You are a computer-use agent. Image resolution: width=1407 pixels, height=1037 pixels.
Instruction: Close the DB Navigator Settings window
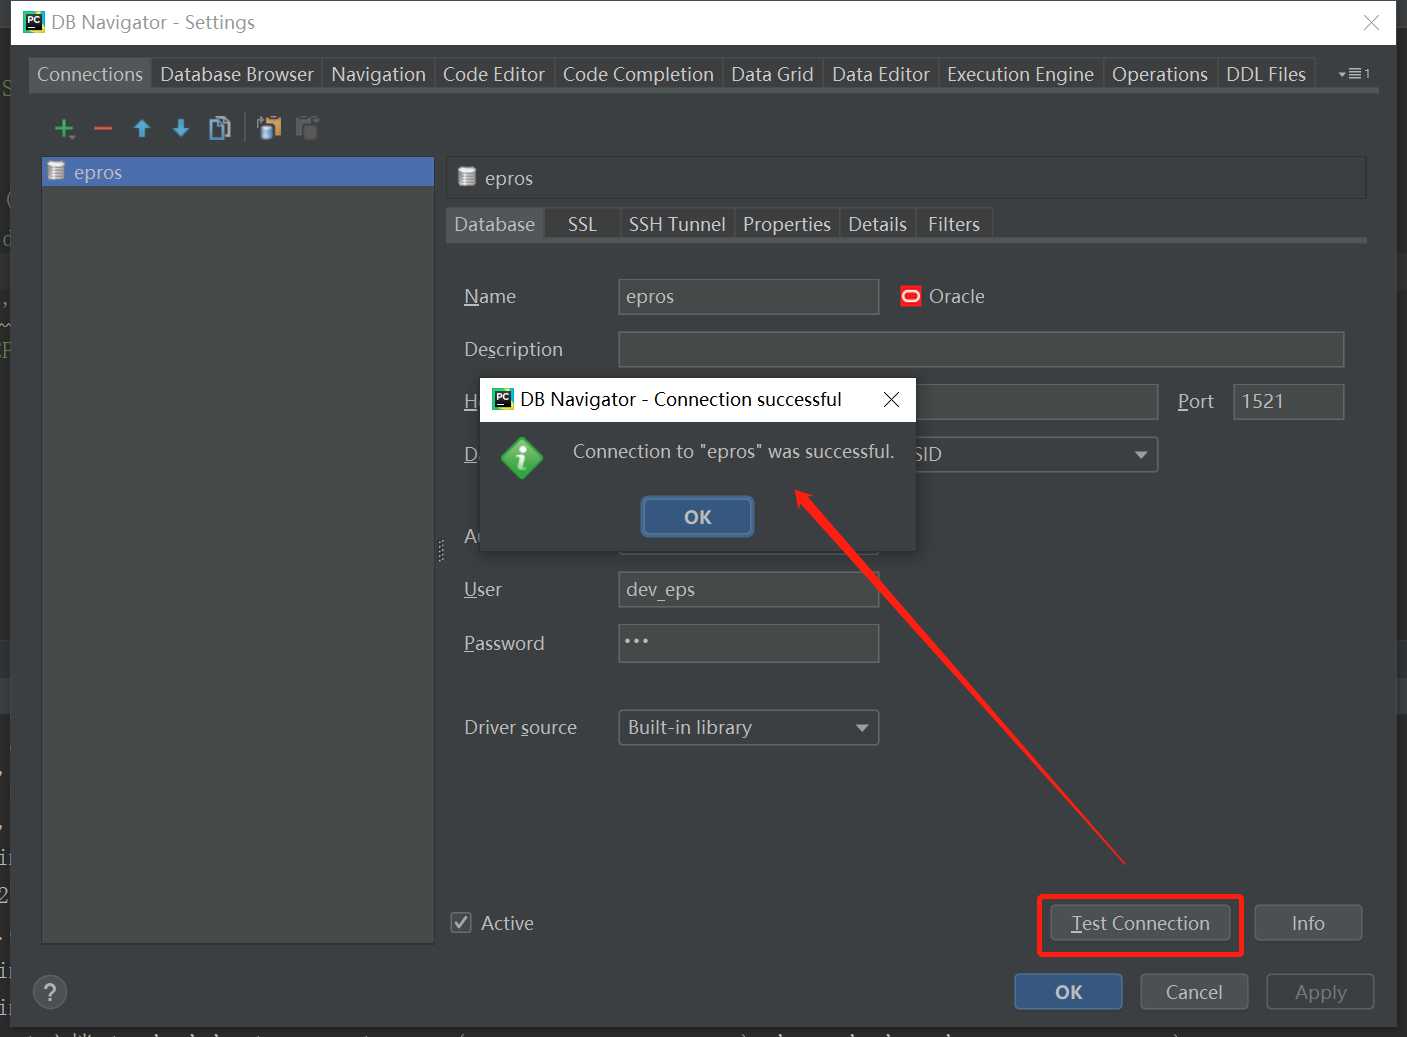[x=1371, y=23]
